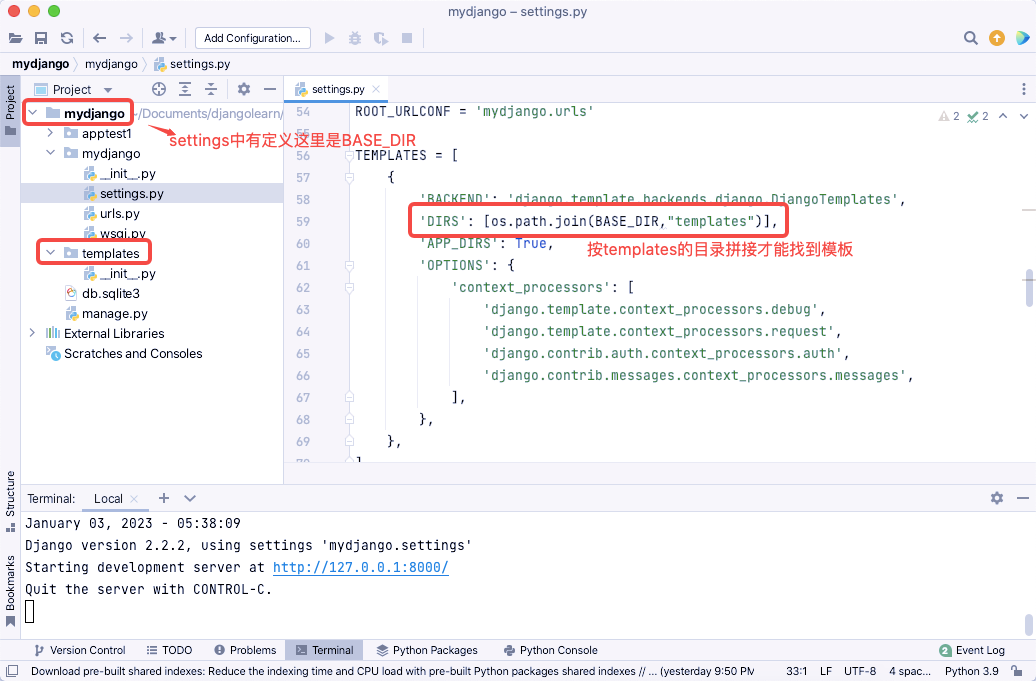Toggle the Project tool window sidebar button
This screenshot has height=681, width=1036.
[x=10, y=110]
